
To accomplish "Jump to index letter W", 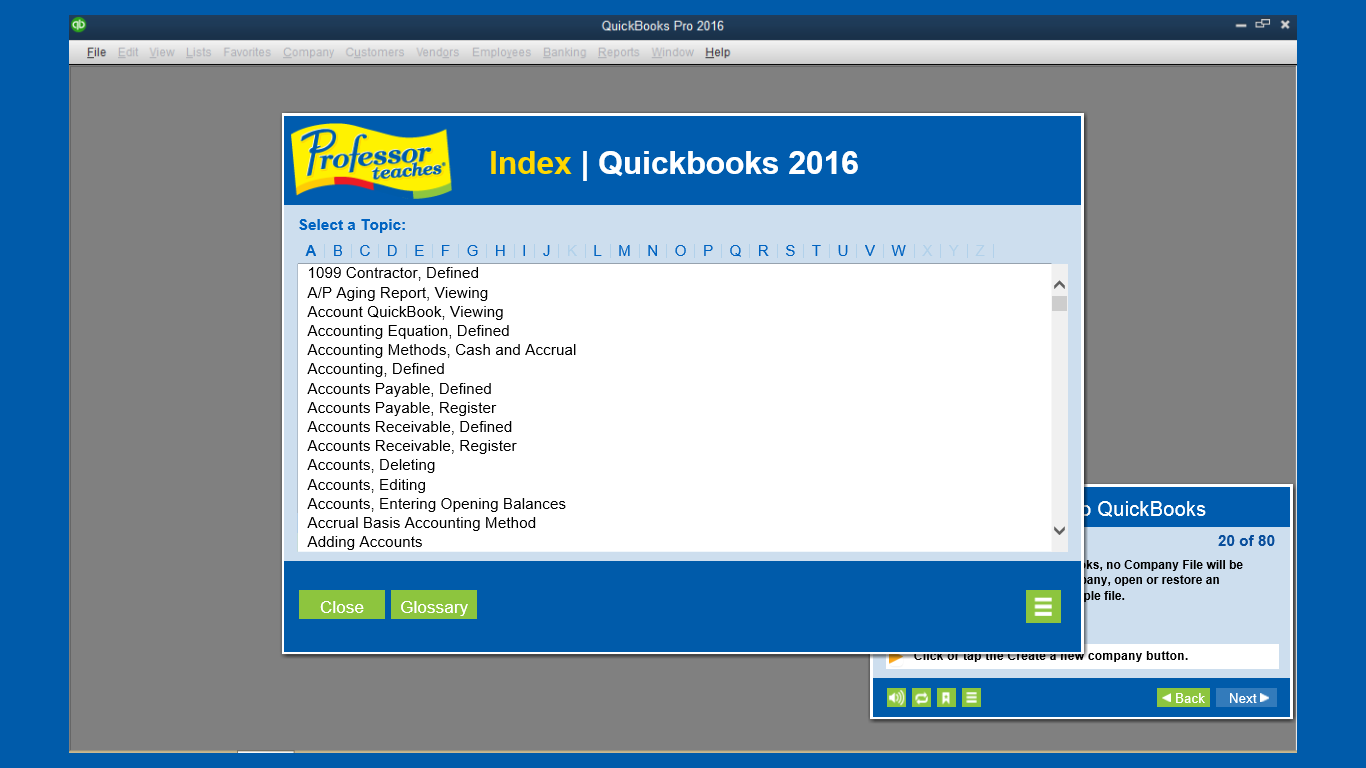I will click(898, 251).
